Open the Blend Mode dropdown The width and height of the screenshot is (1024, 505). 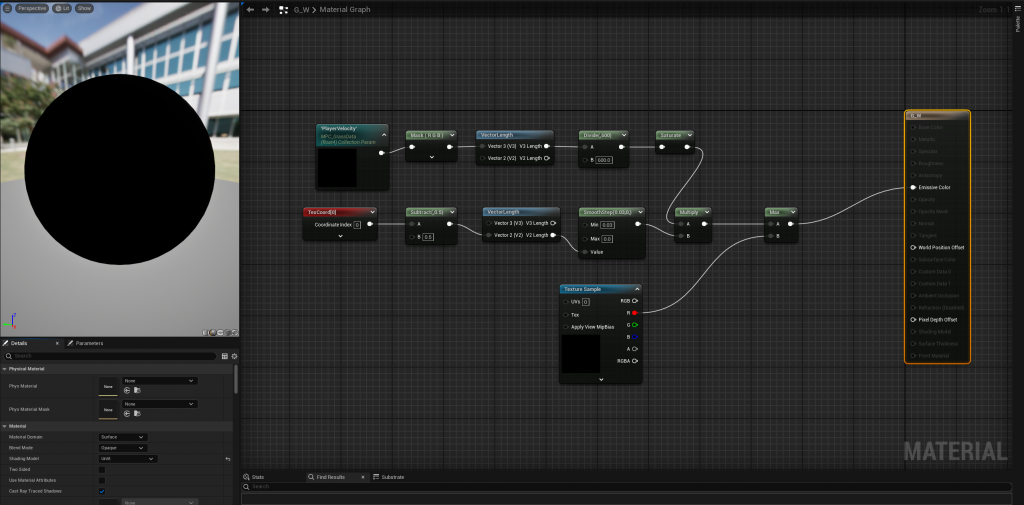pyautogui.click(x=122, y=448)
